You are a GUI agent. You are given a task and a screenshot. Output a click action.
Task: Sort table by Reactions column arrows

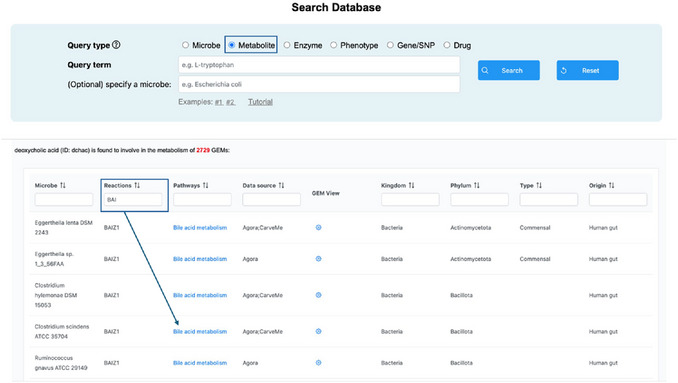[x=137, y=185]
